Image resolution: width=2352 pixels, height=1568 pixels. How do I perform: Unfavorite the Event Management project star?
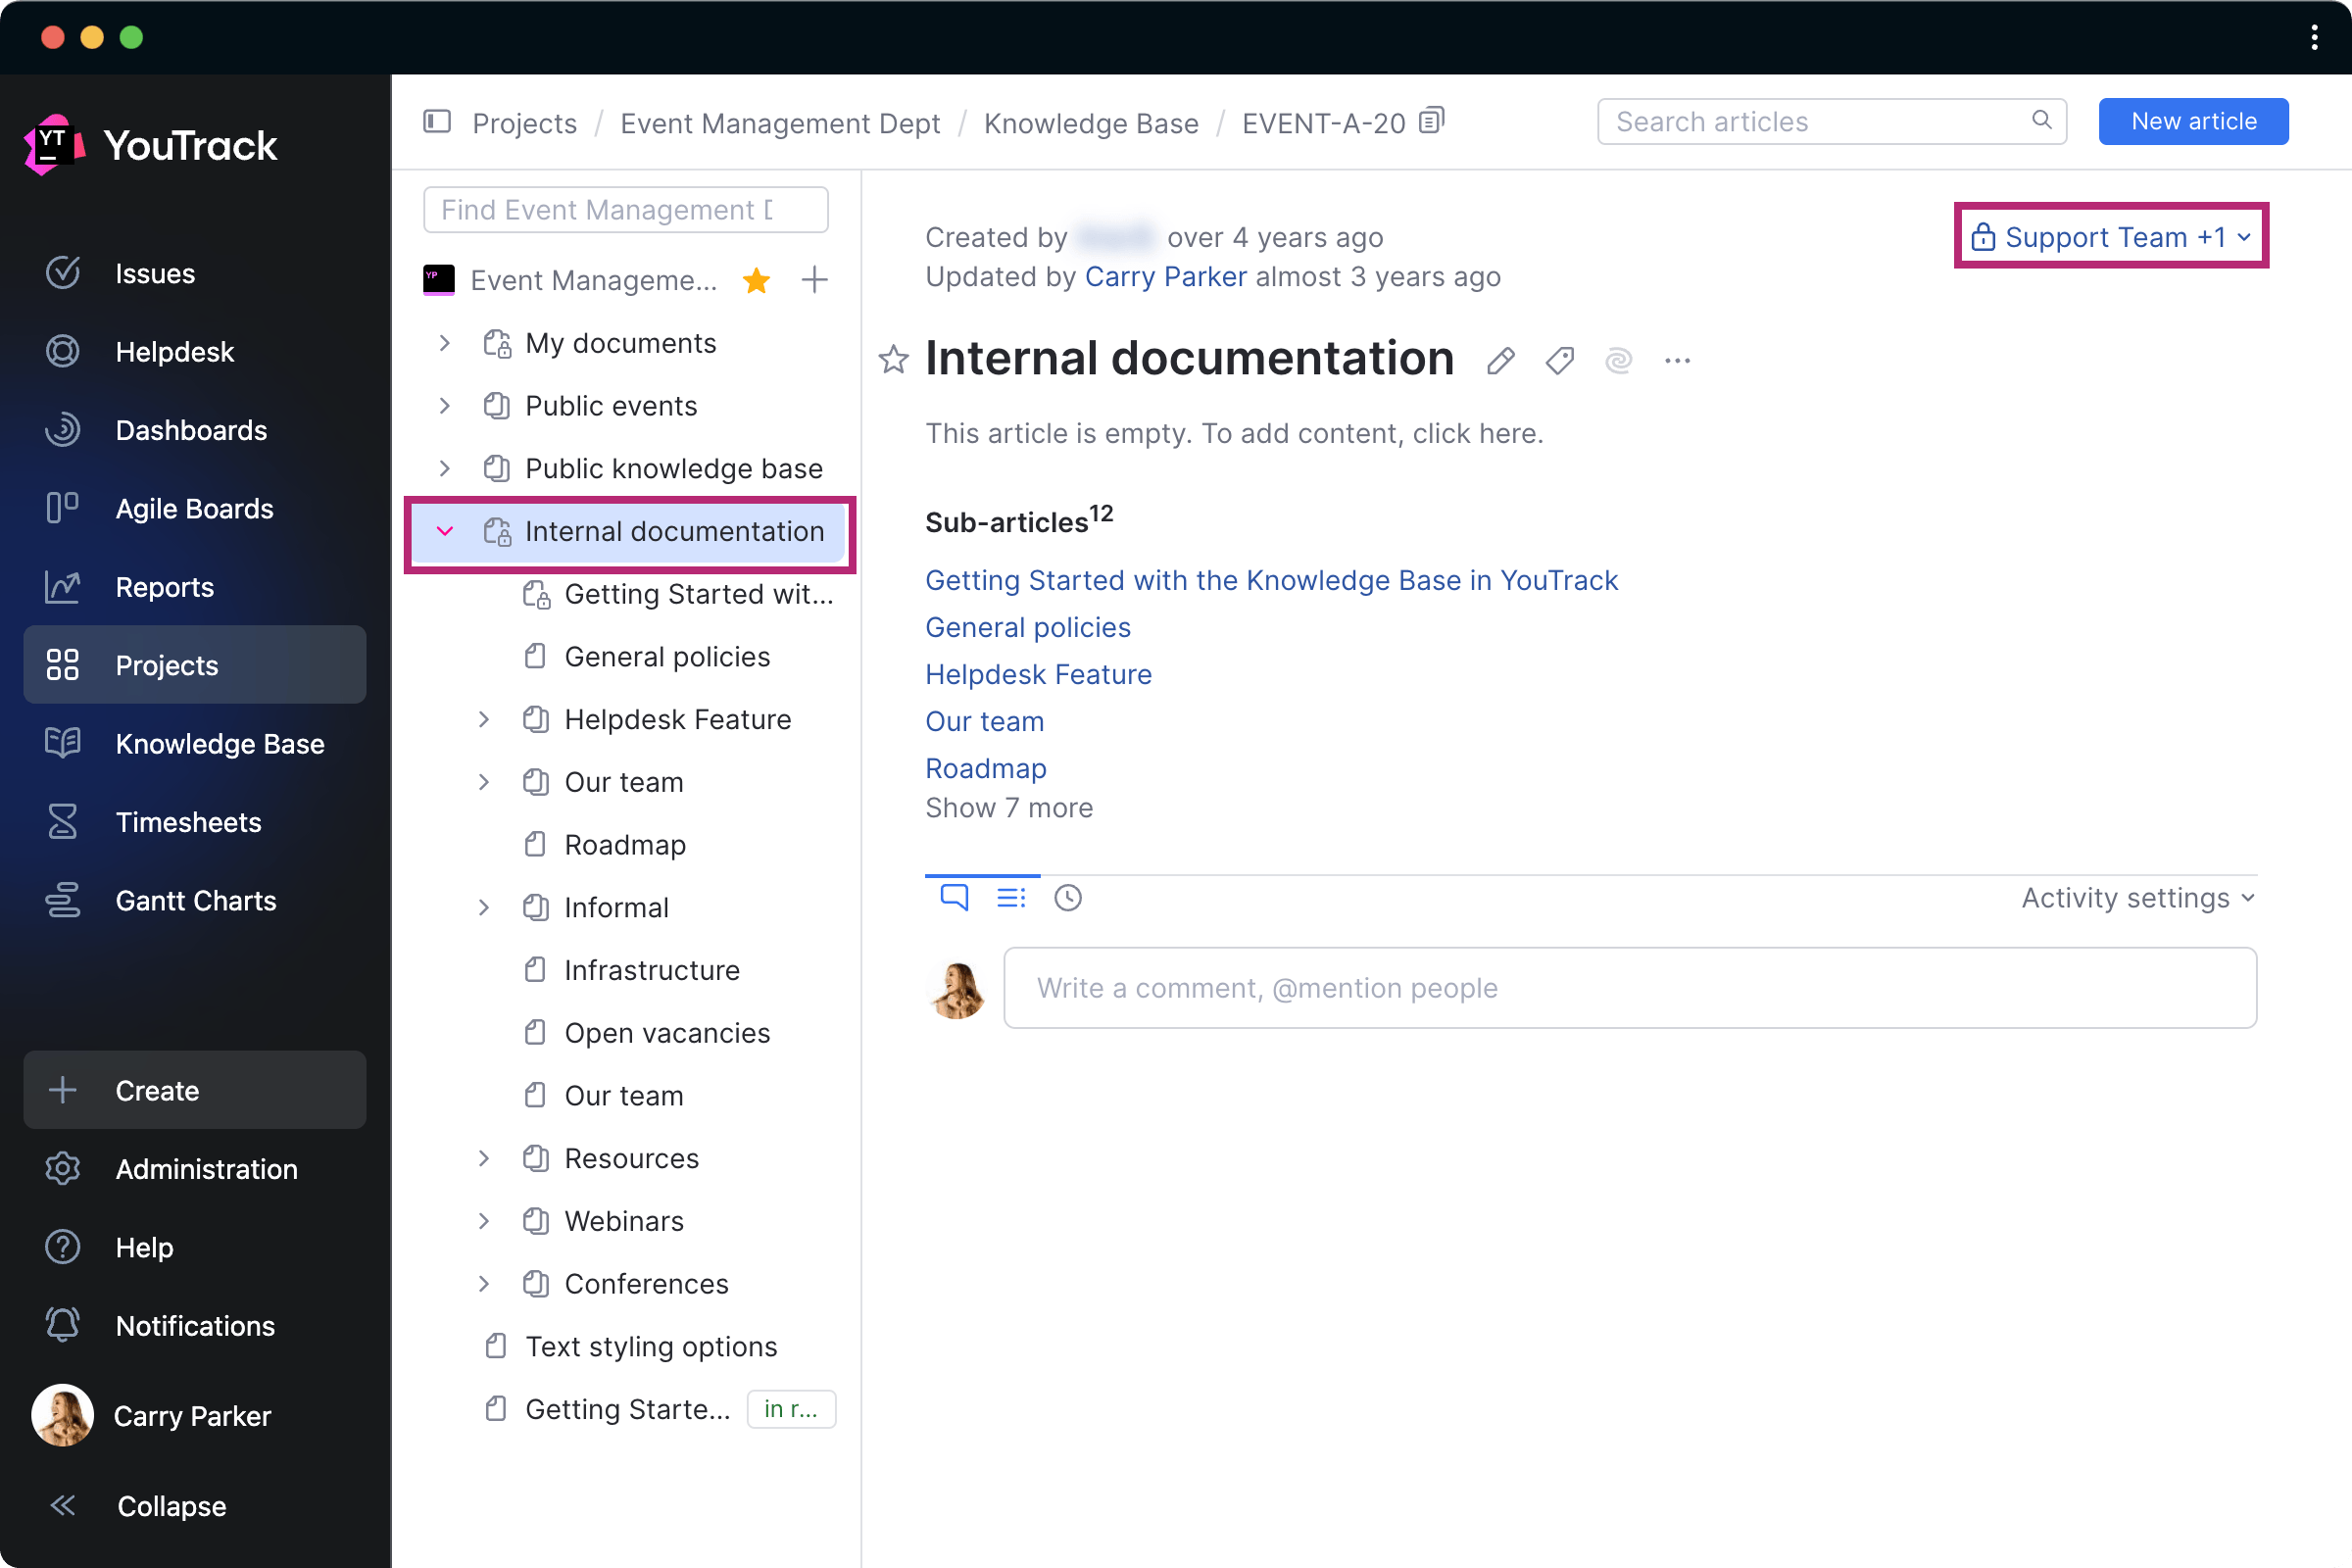tap(757, 281)
